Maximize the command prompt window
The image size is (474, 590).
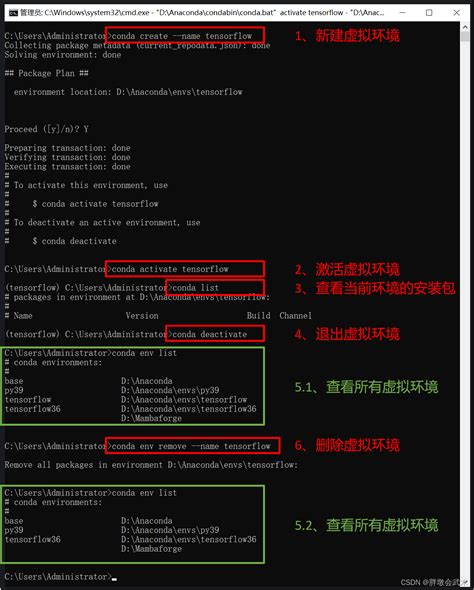[x=429, y=12]
